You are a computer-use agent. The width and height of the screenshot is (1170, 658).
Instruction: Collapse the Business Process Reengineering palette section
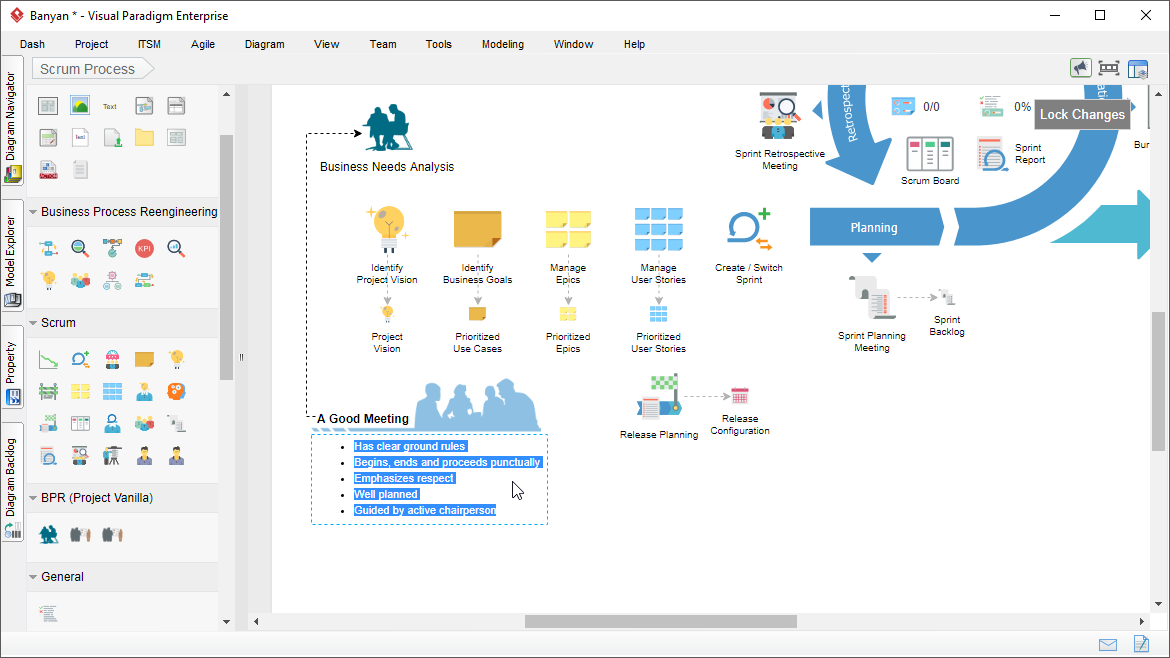pyautogui.click(x=33, y=212)
